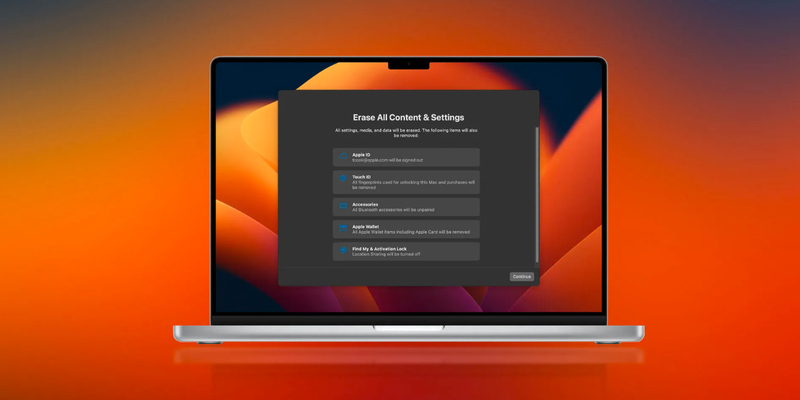Click the Accessories display icon
The image size is (800, 400).
(x=343, y=207)
